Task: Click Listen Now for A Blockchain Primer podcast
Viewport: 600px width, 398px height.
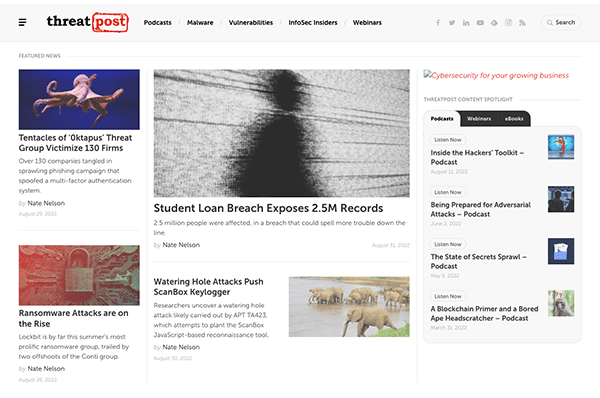Action: click(x=448, y=296)
